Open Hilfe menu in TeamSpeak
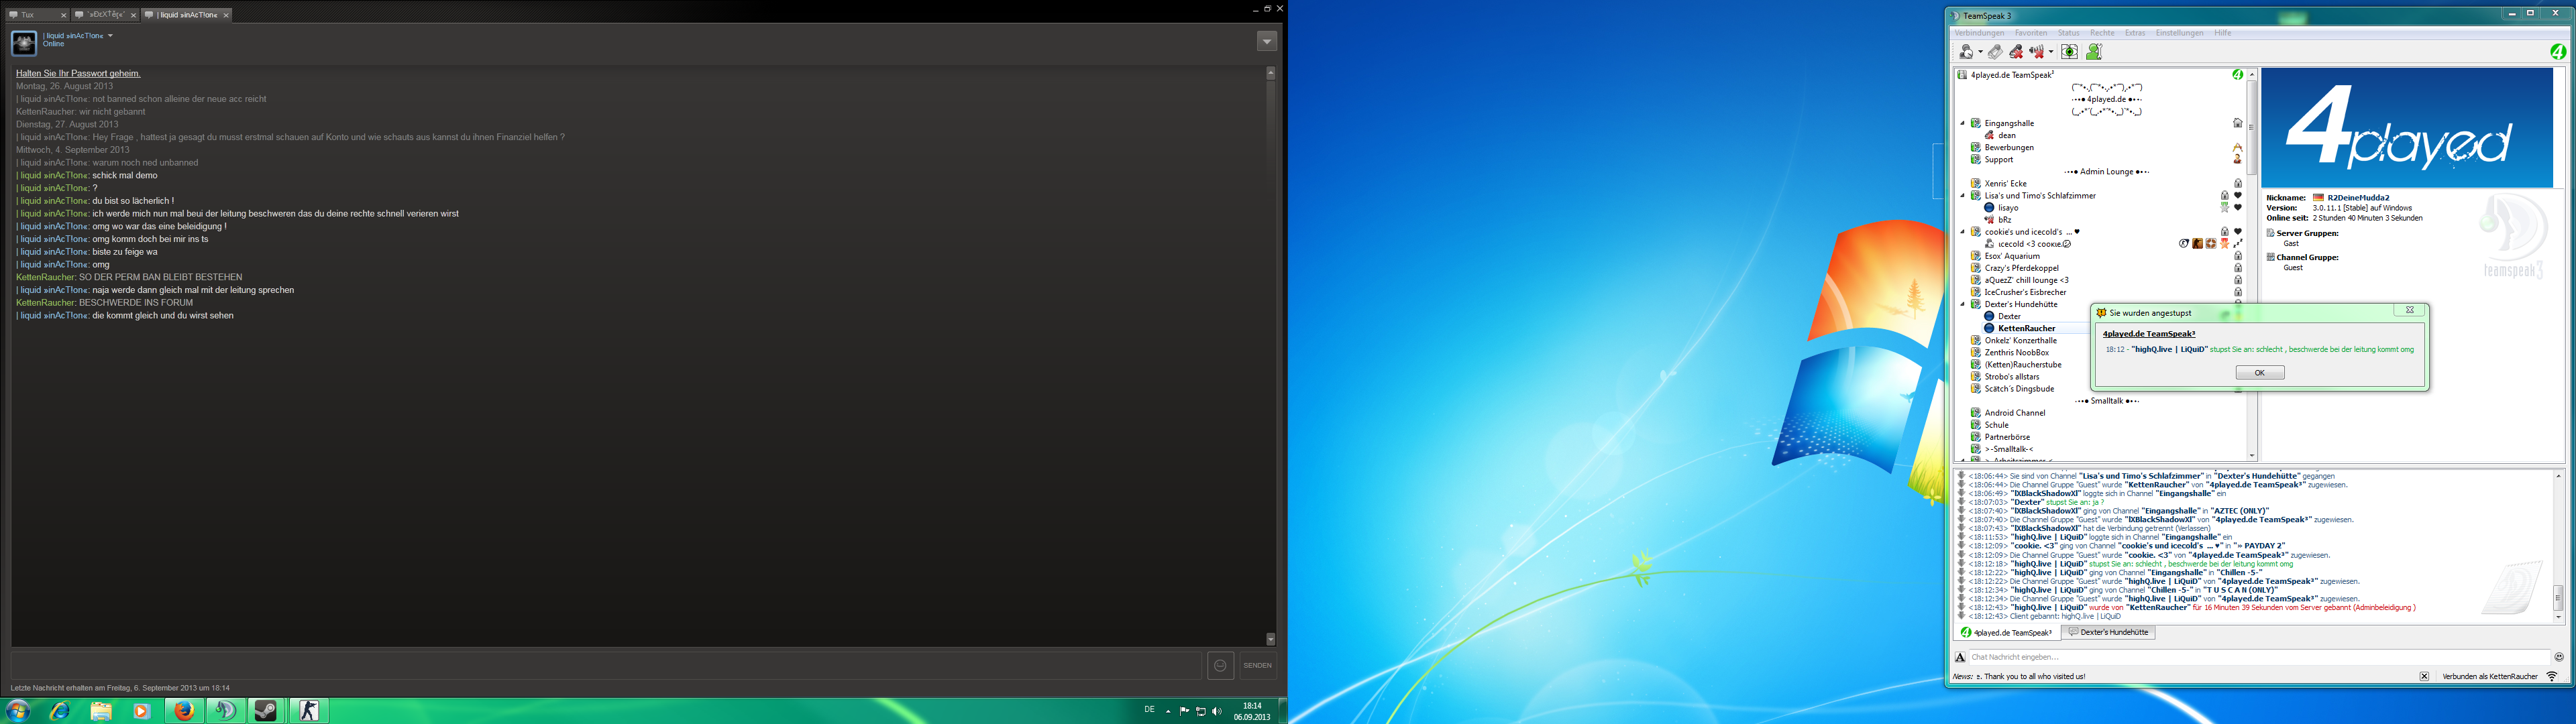The height and width of the screenshot is (724, 2576). click(2222, 33)
